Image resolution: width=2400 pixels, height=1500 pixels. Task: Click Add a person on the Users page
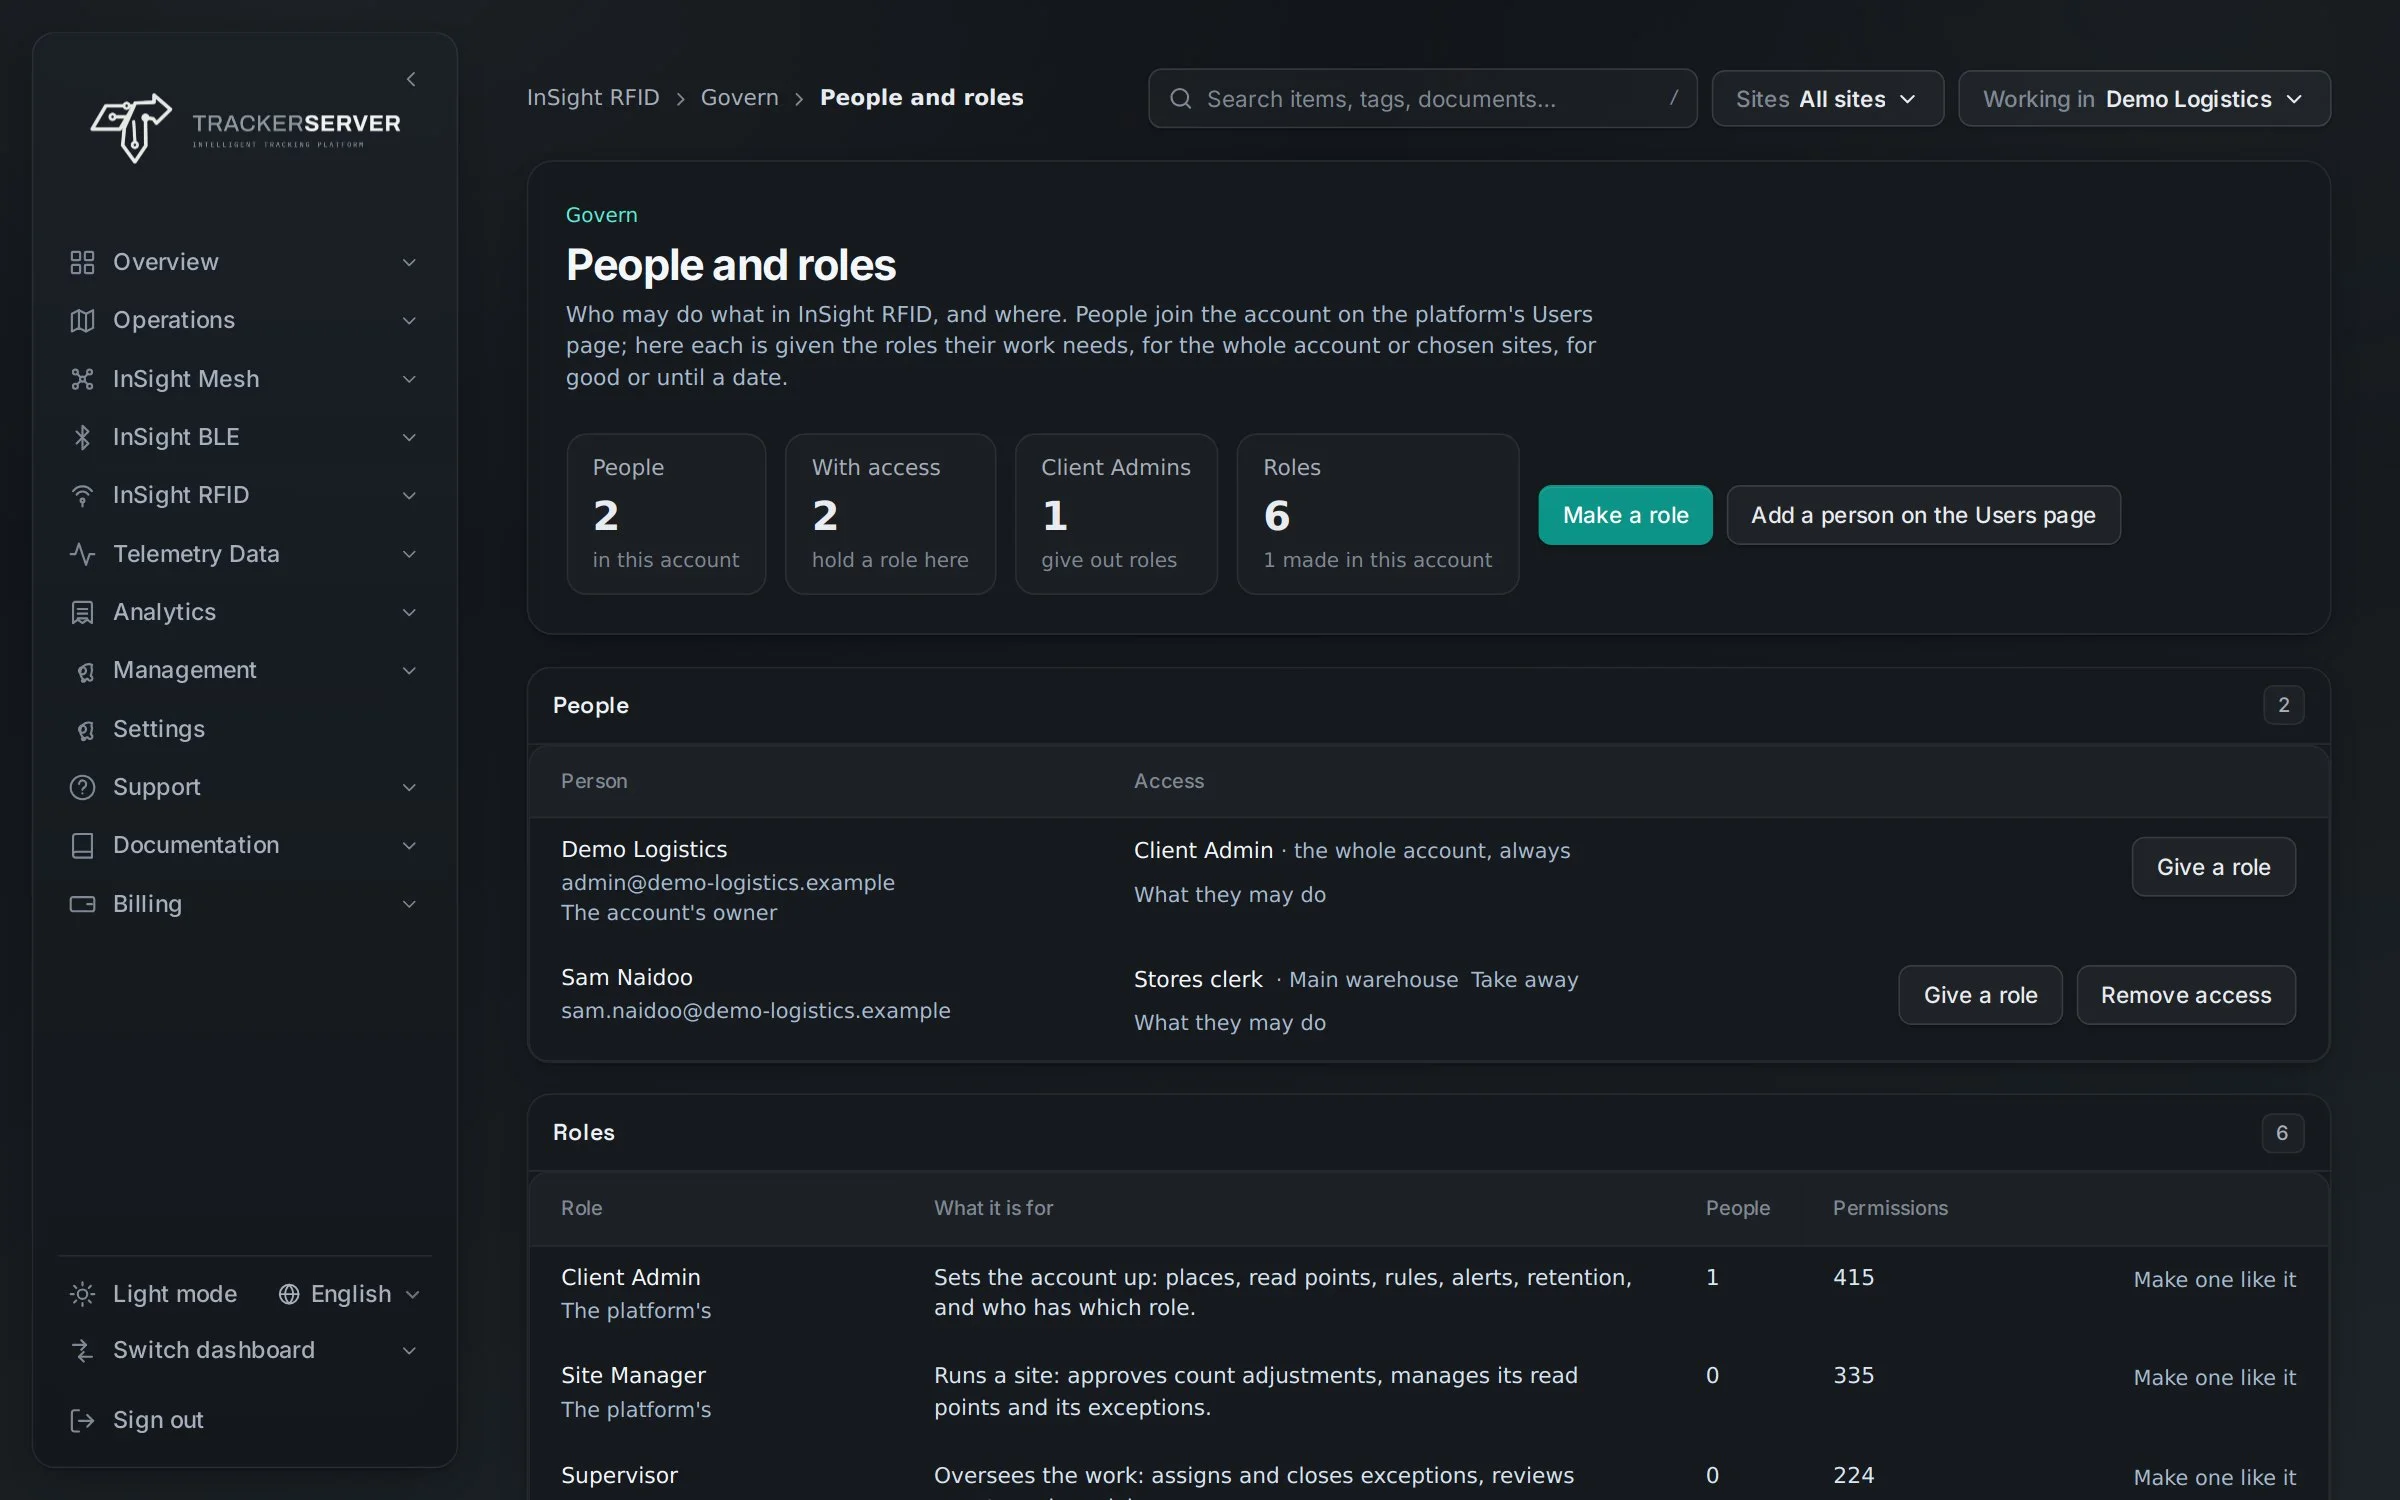pos(1923,515)
